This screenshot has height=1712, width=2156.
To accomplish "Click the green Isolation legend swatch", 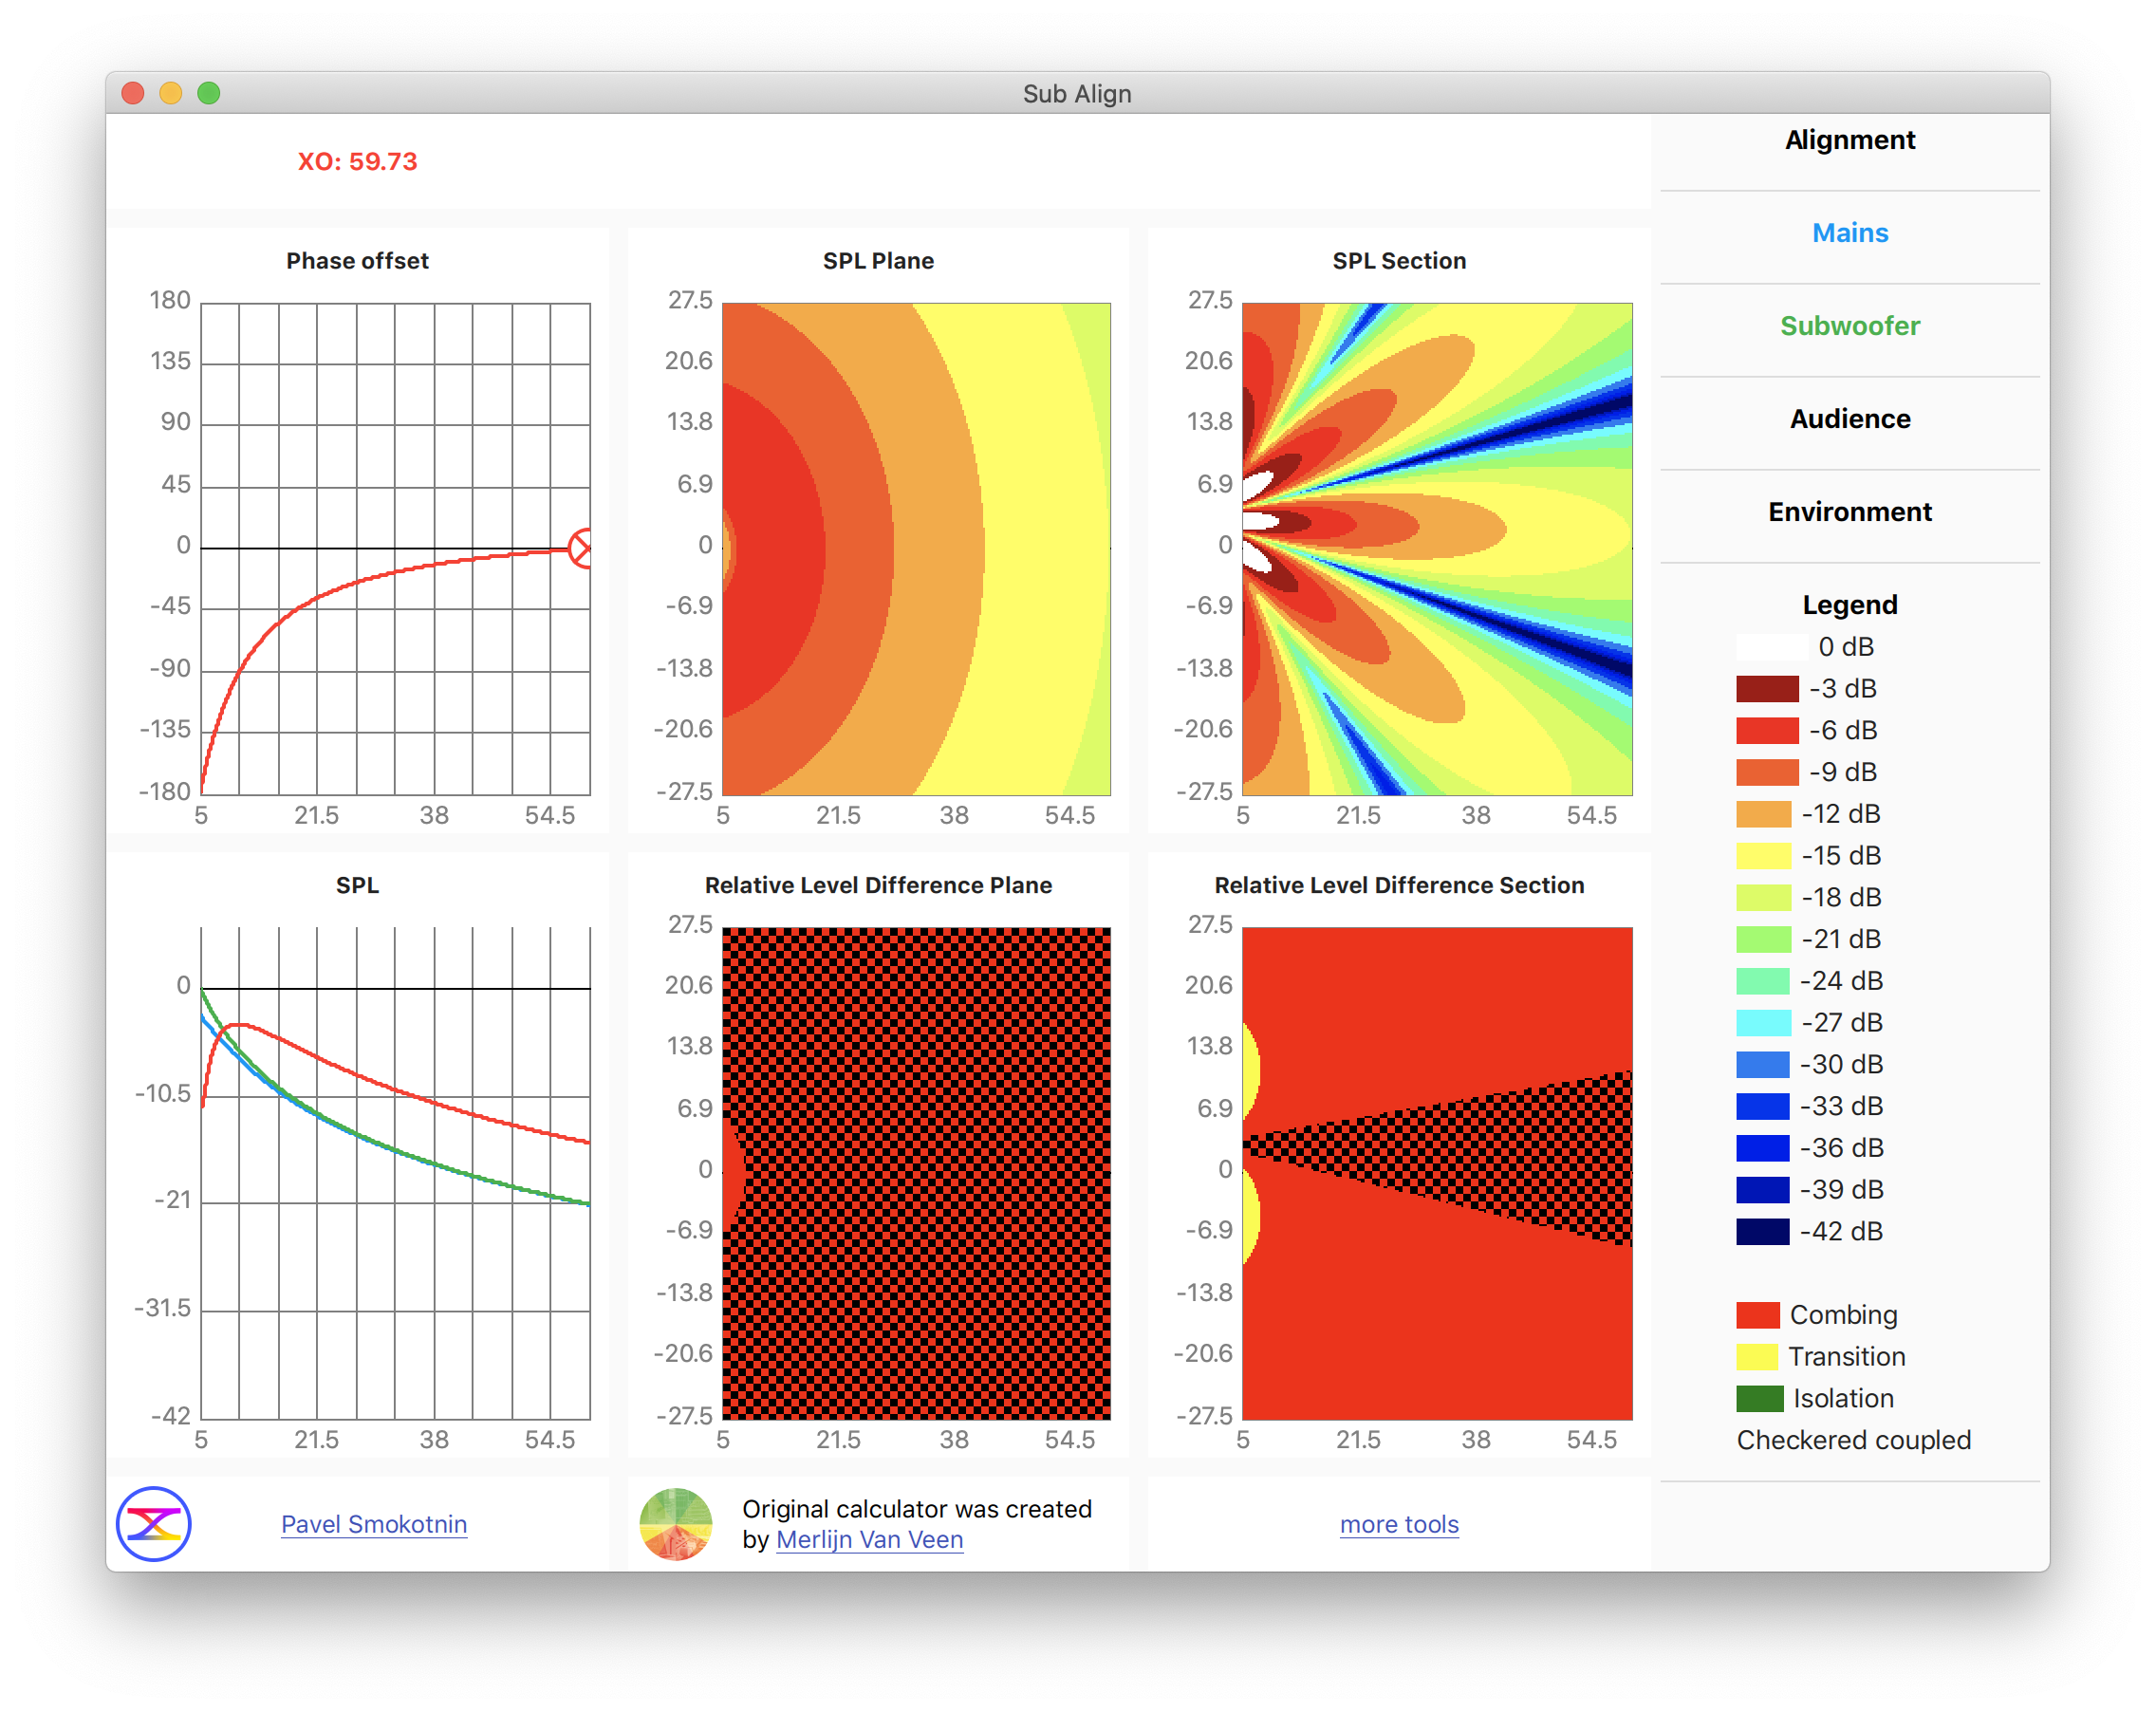I will tap(1759, 1398).
